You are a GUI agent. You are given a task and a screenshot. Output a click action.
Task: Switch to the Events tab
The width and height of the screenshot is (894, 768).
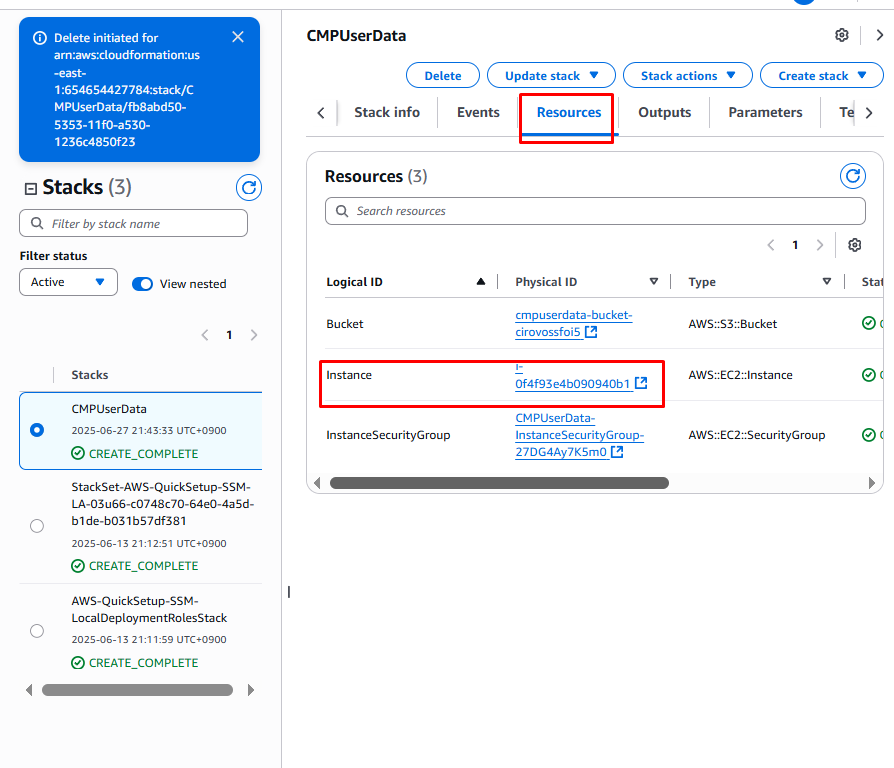(478, 112)
